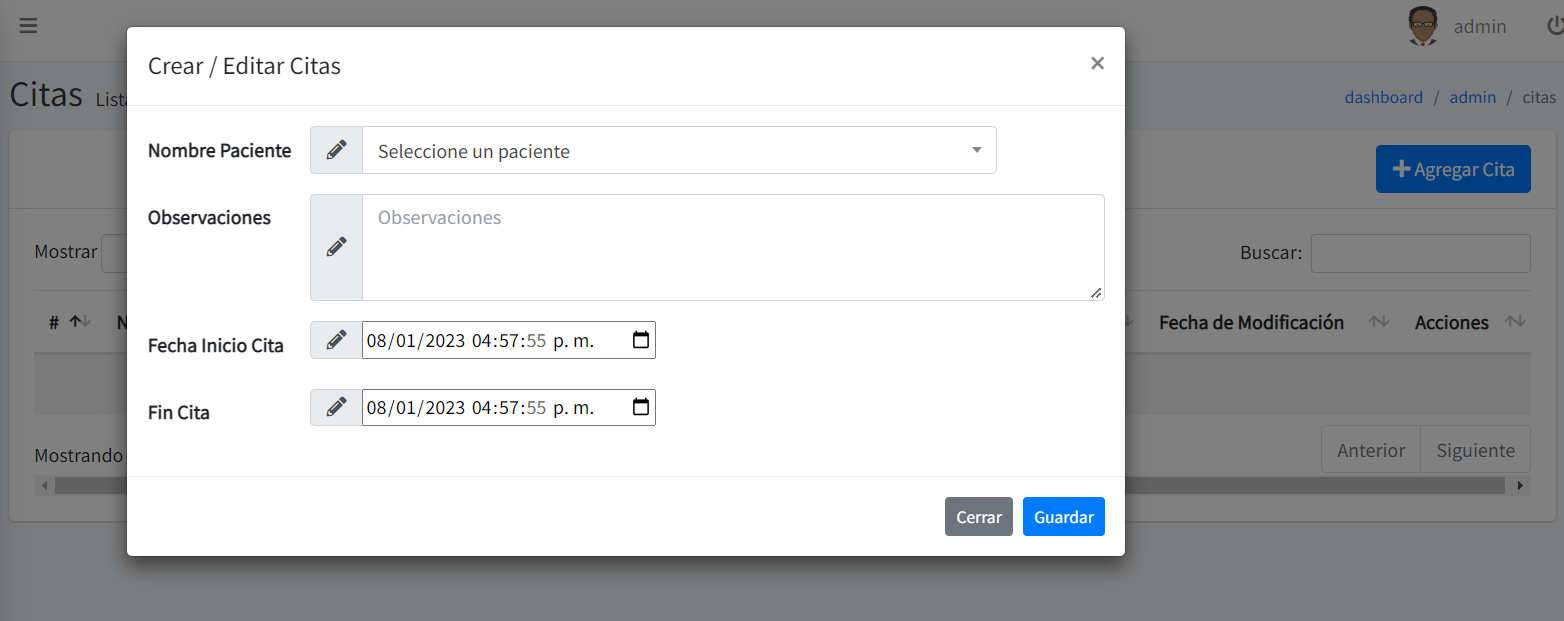Image resolution: width=1564 pixels, height=621 pixels.
Task: Toggle the hamburger sidebar menu icon
Action: tap(28, 26)
